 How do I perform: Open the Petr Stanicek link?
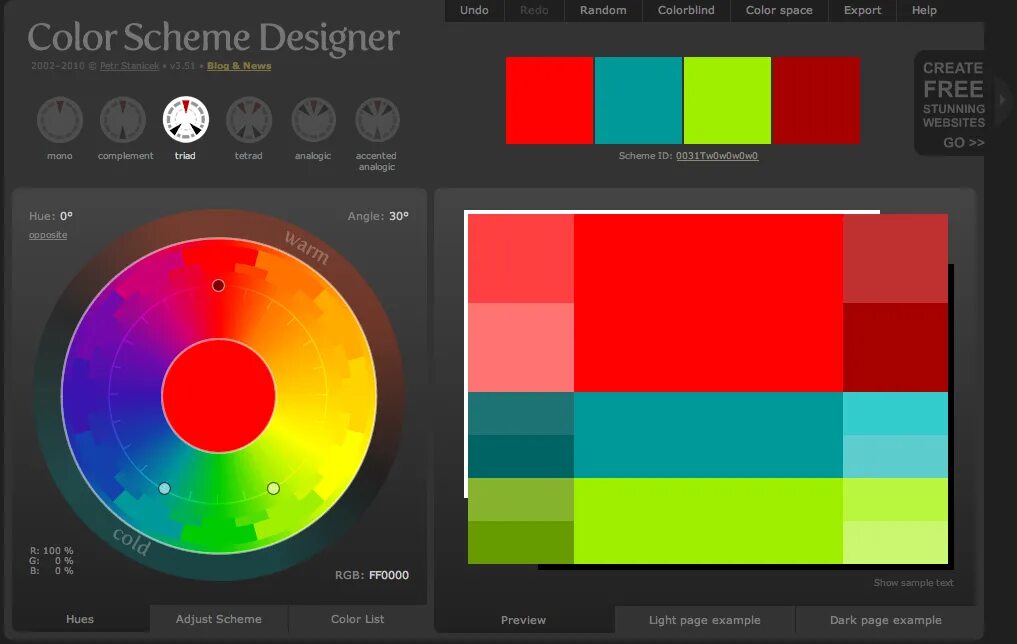point(129,66)
